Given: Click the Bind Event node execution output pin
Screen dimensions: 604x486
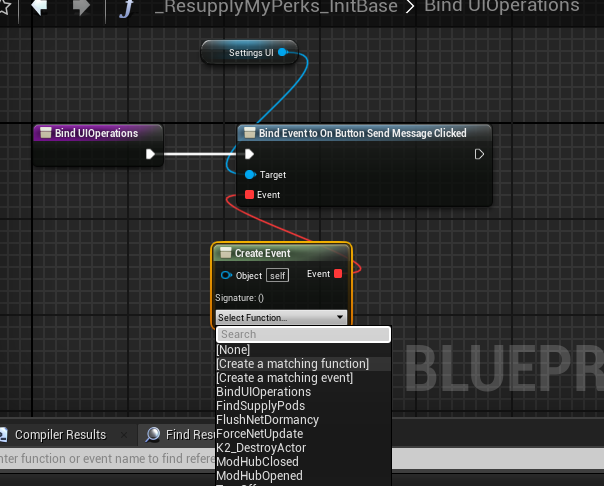Looking at the screenshot, I should pos(479,154).
